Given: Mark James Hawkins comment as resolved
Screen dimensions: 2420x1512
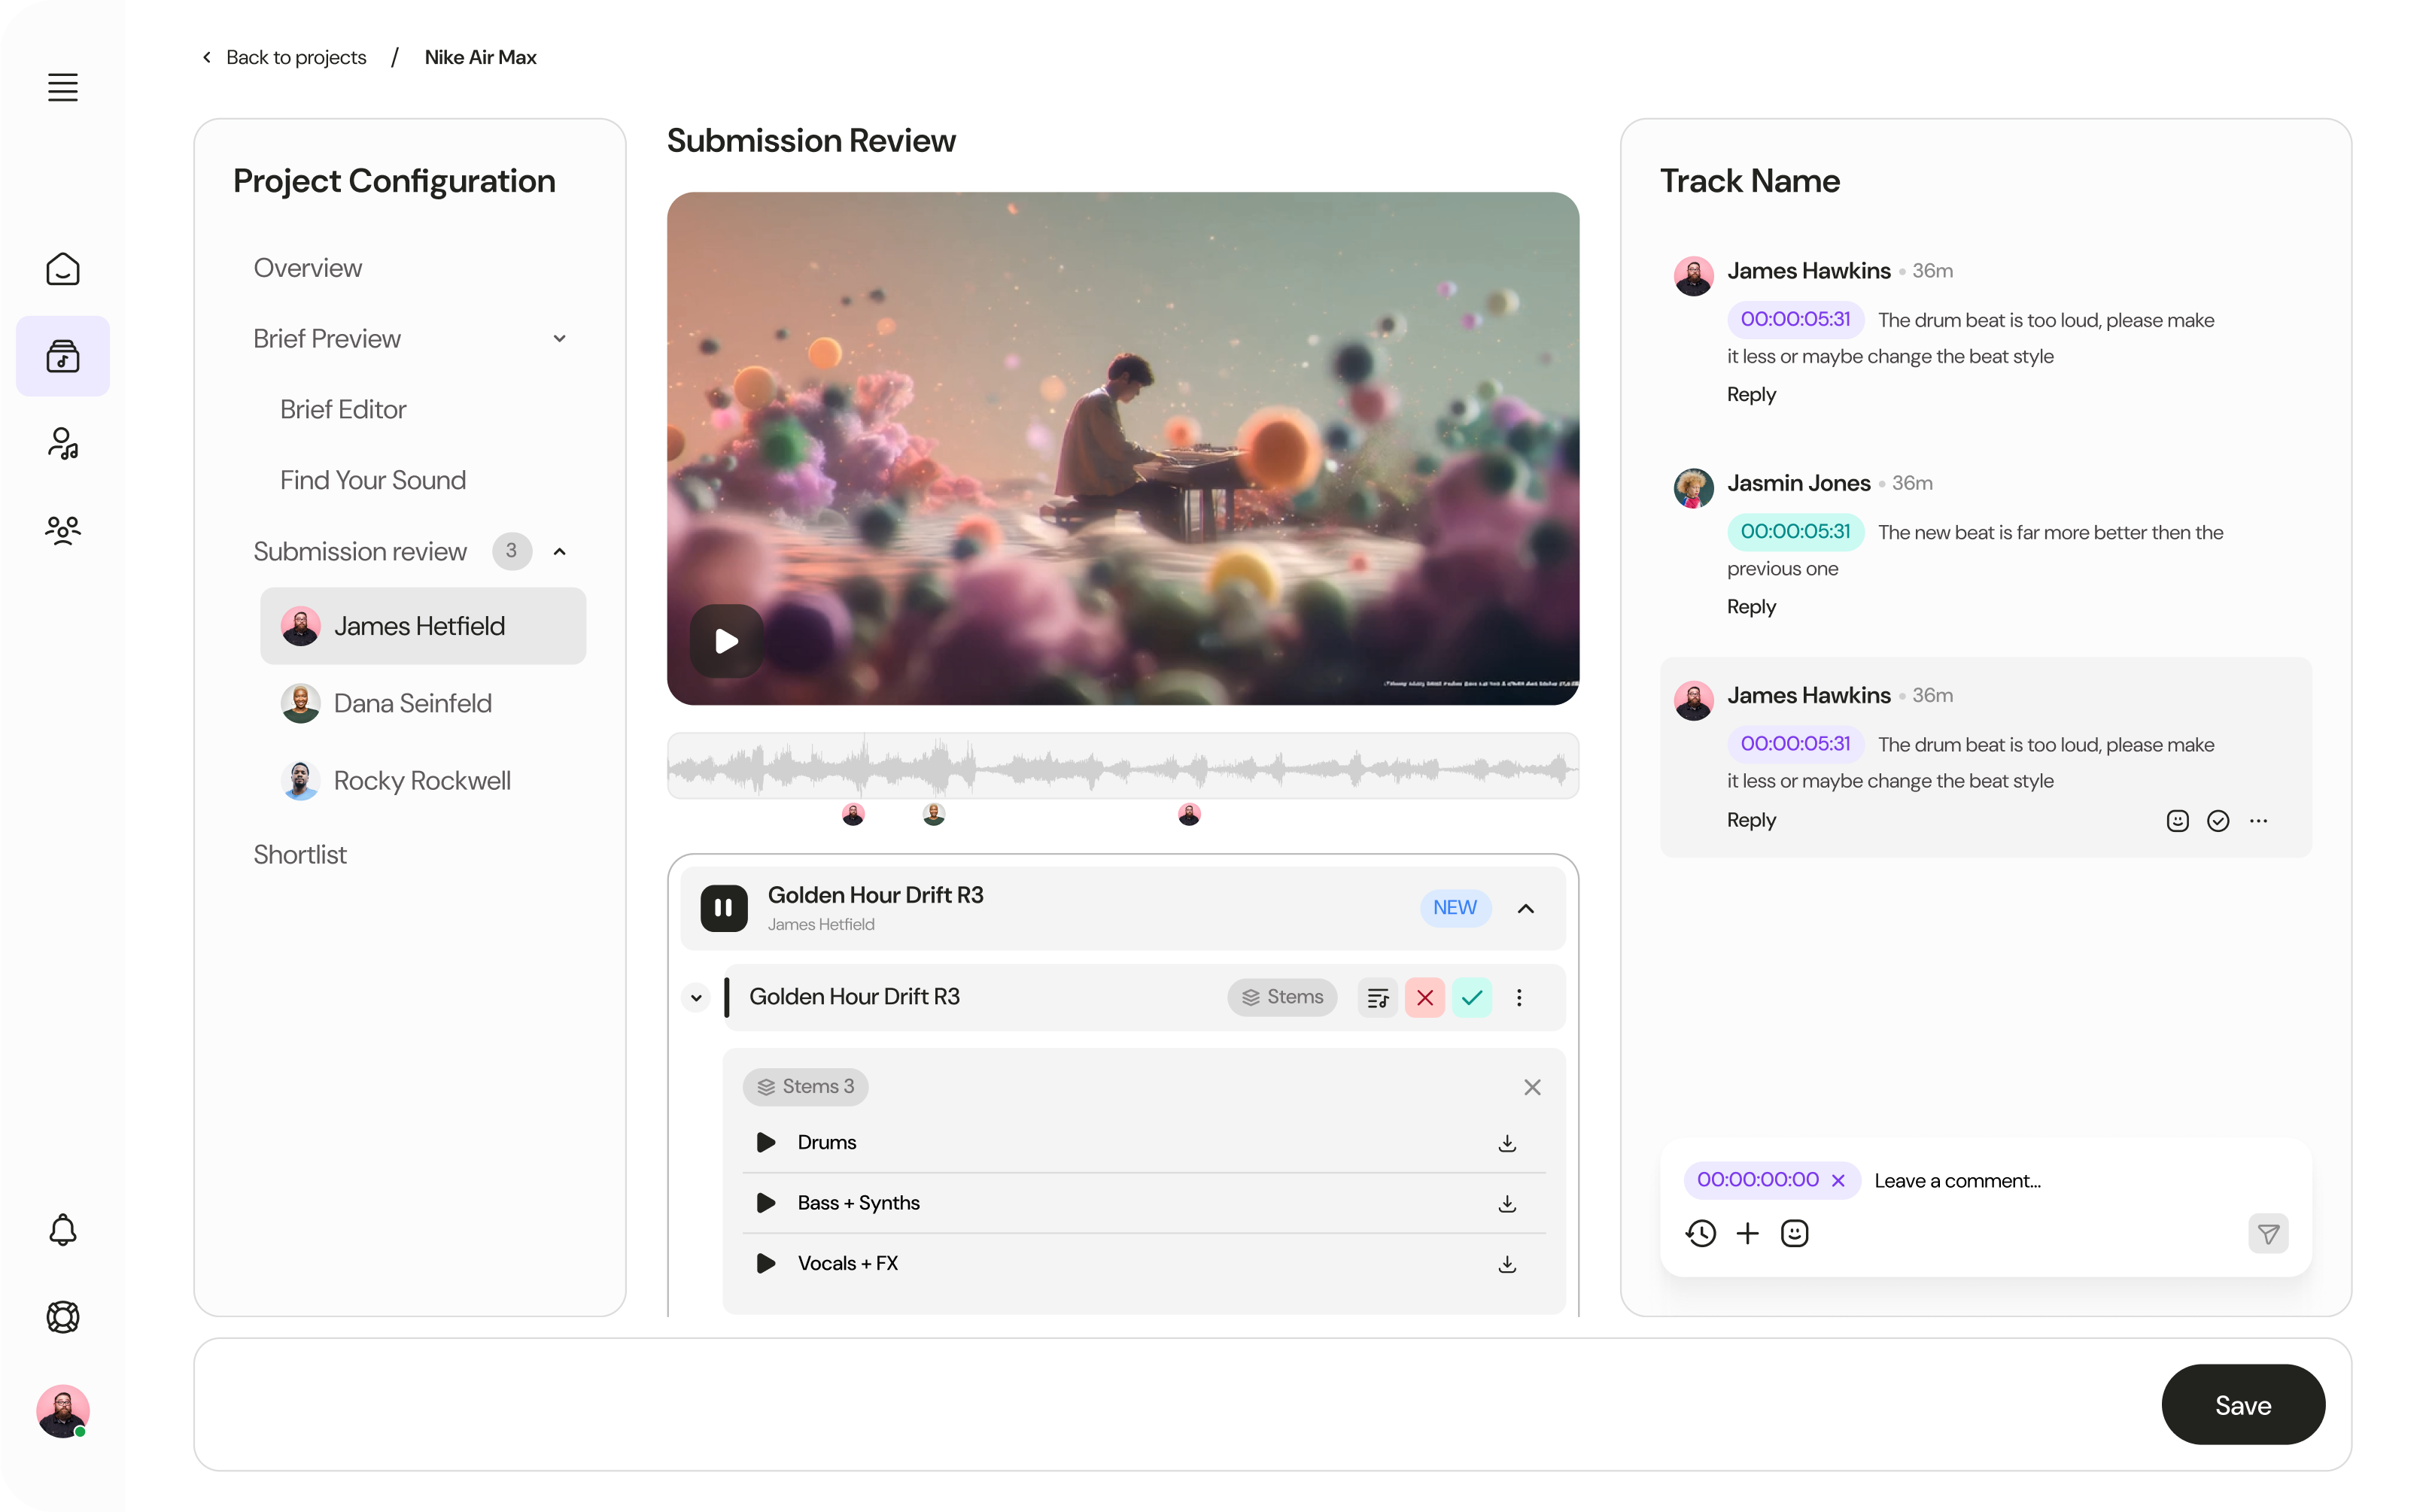Looking at the screenshot, I should coord(2218,820).
